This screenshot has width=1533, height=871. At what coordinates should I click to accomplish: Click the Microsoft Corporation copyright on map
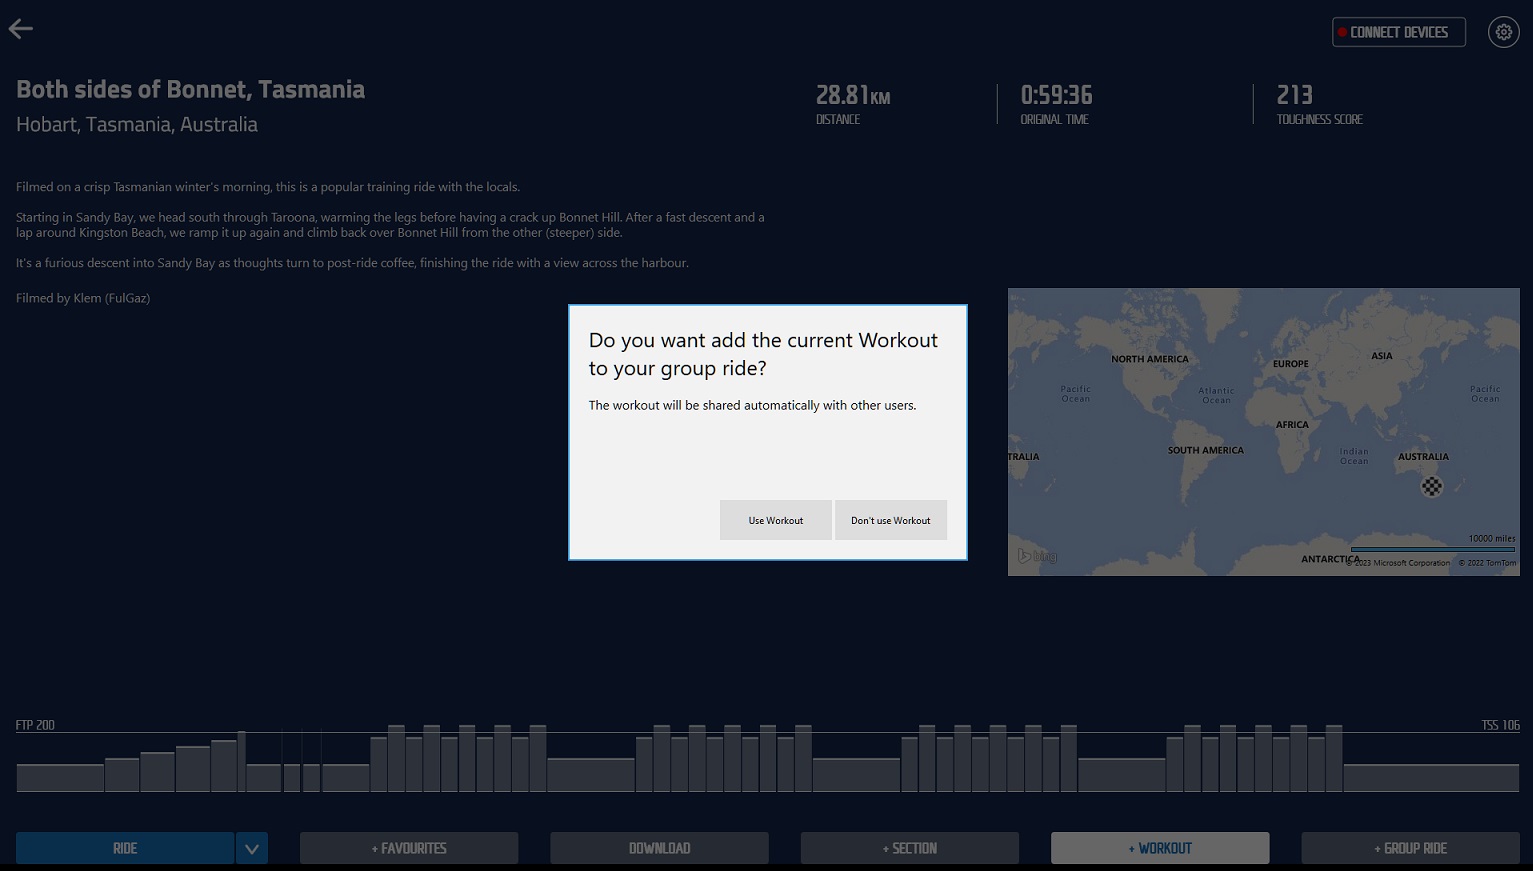pos(1398,563)
